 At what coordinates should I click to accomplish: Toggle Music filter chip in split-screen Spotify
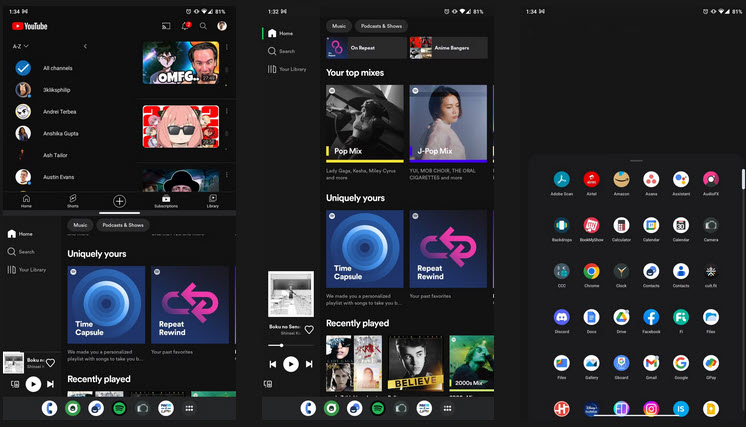[80, 225]
